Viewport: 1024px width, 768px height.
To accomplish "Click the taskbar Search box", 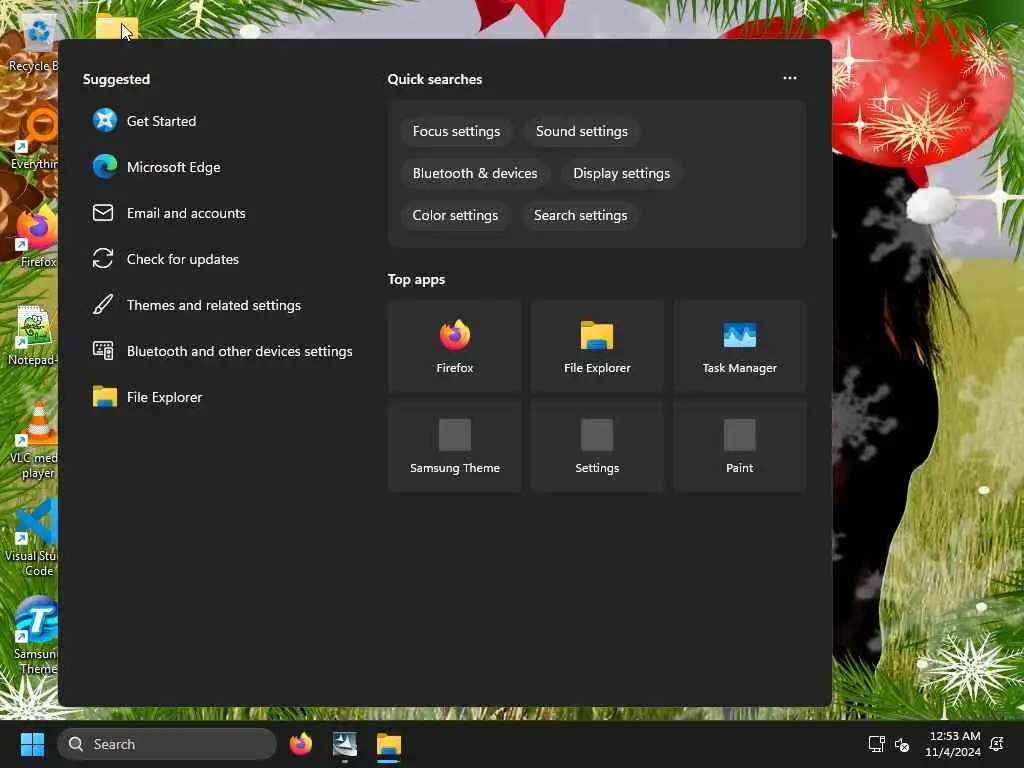I will 167,744.
